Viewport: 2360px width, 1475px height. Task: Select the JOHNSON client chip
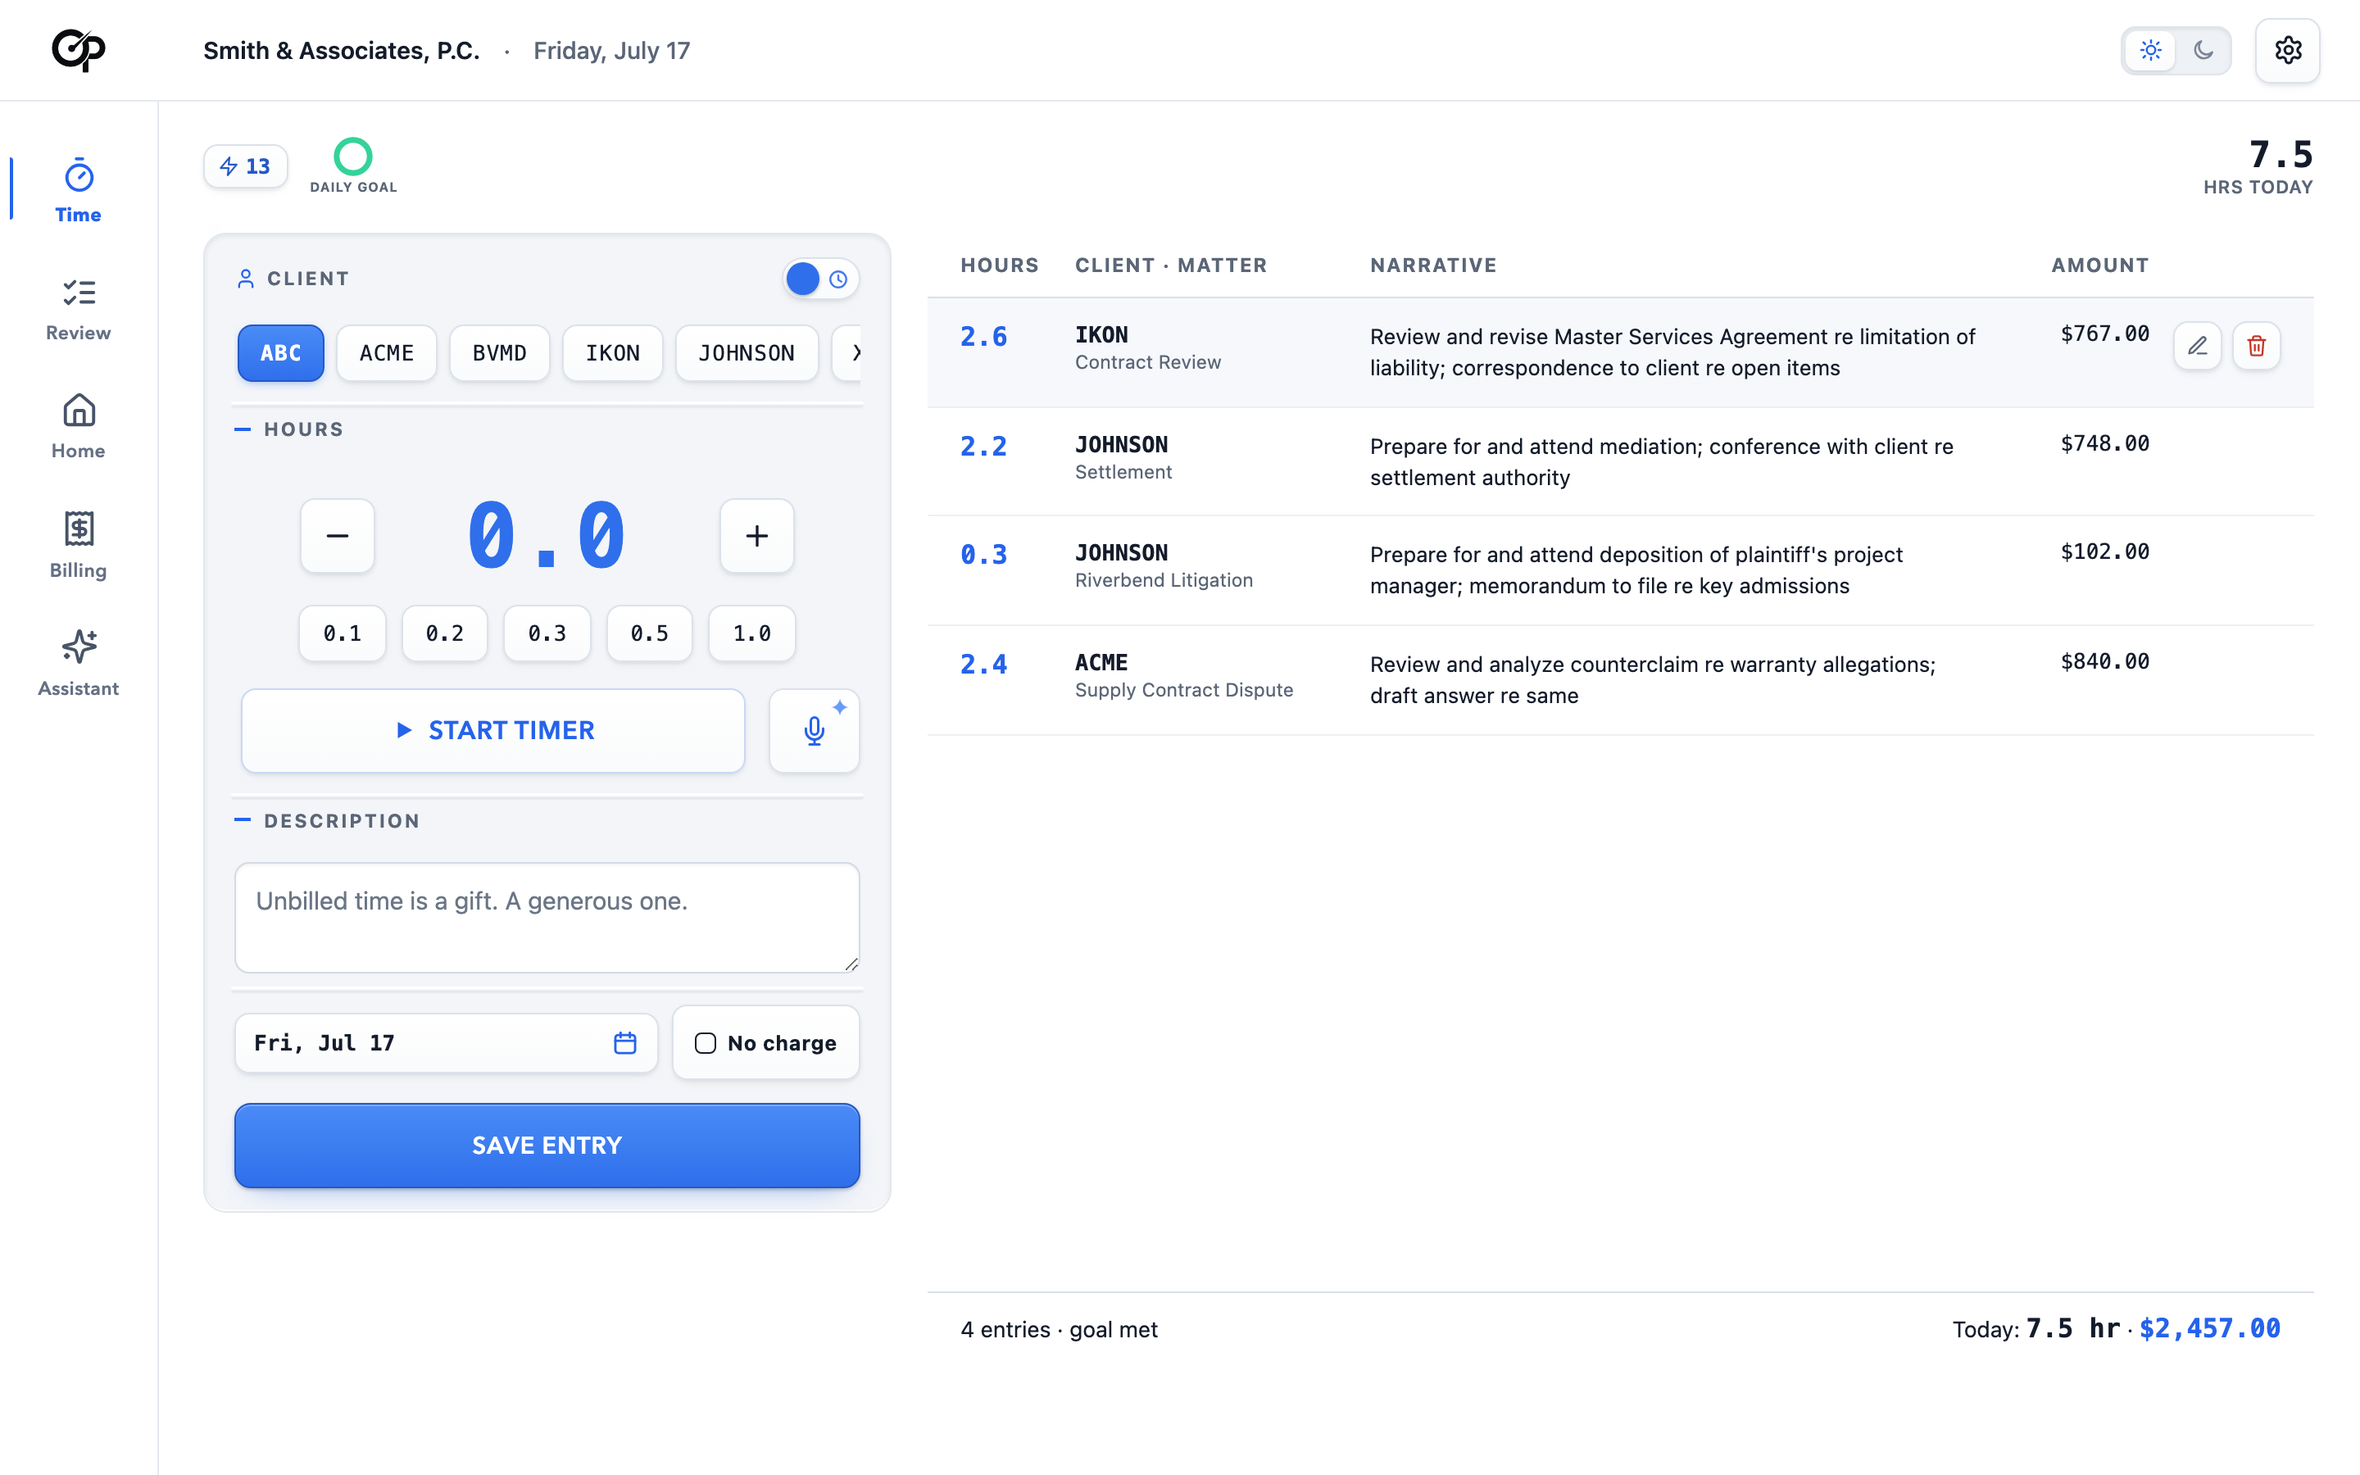tap(746, 353)
